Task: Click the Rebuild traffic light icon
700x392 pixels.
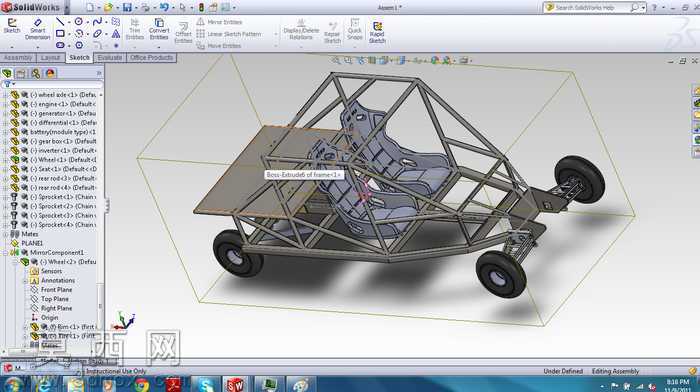Action: point(201,7)
